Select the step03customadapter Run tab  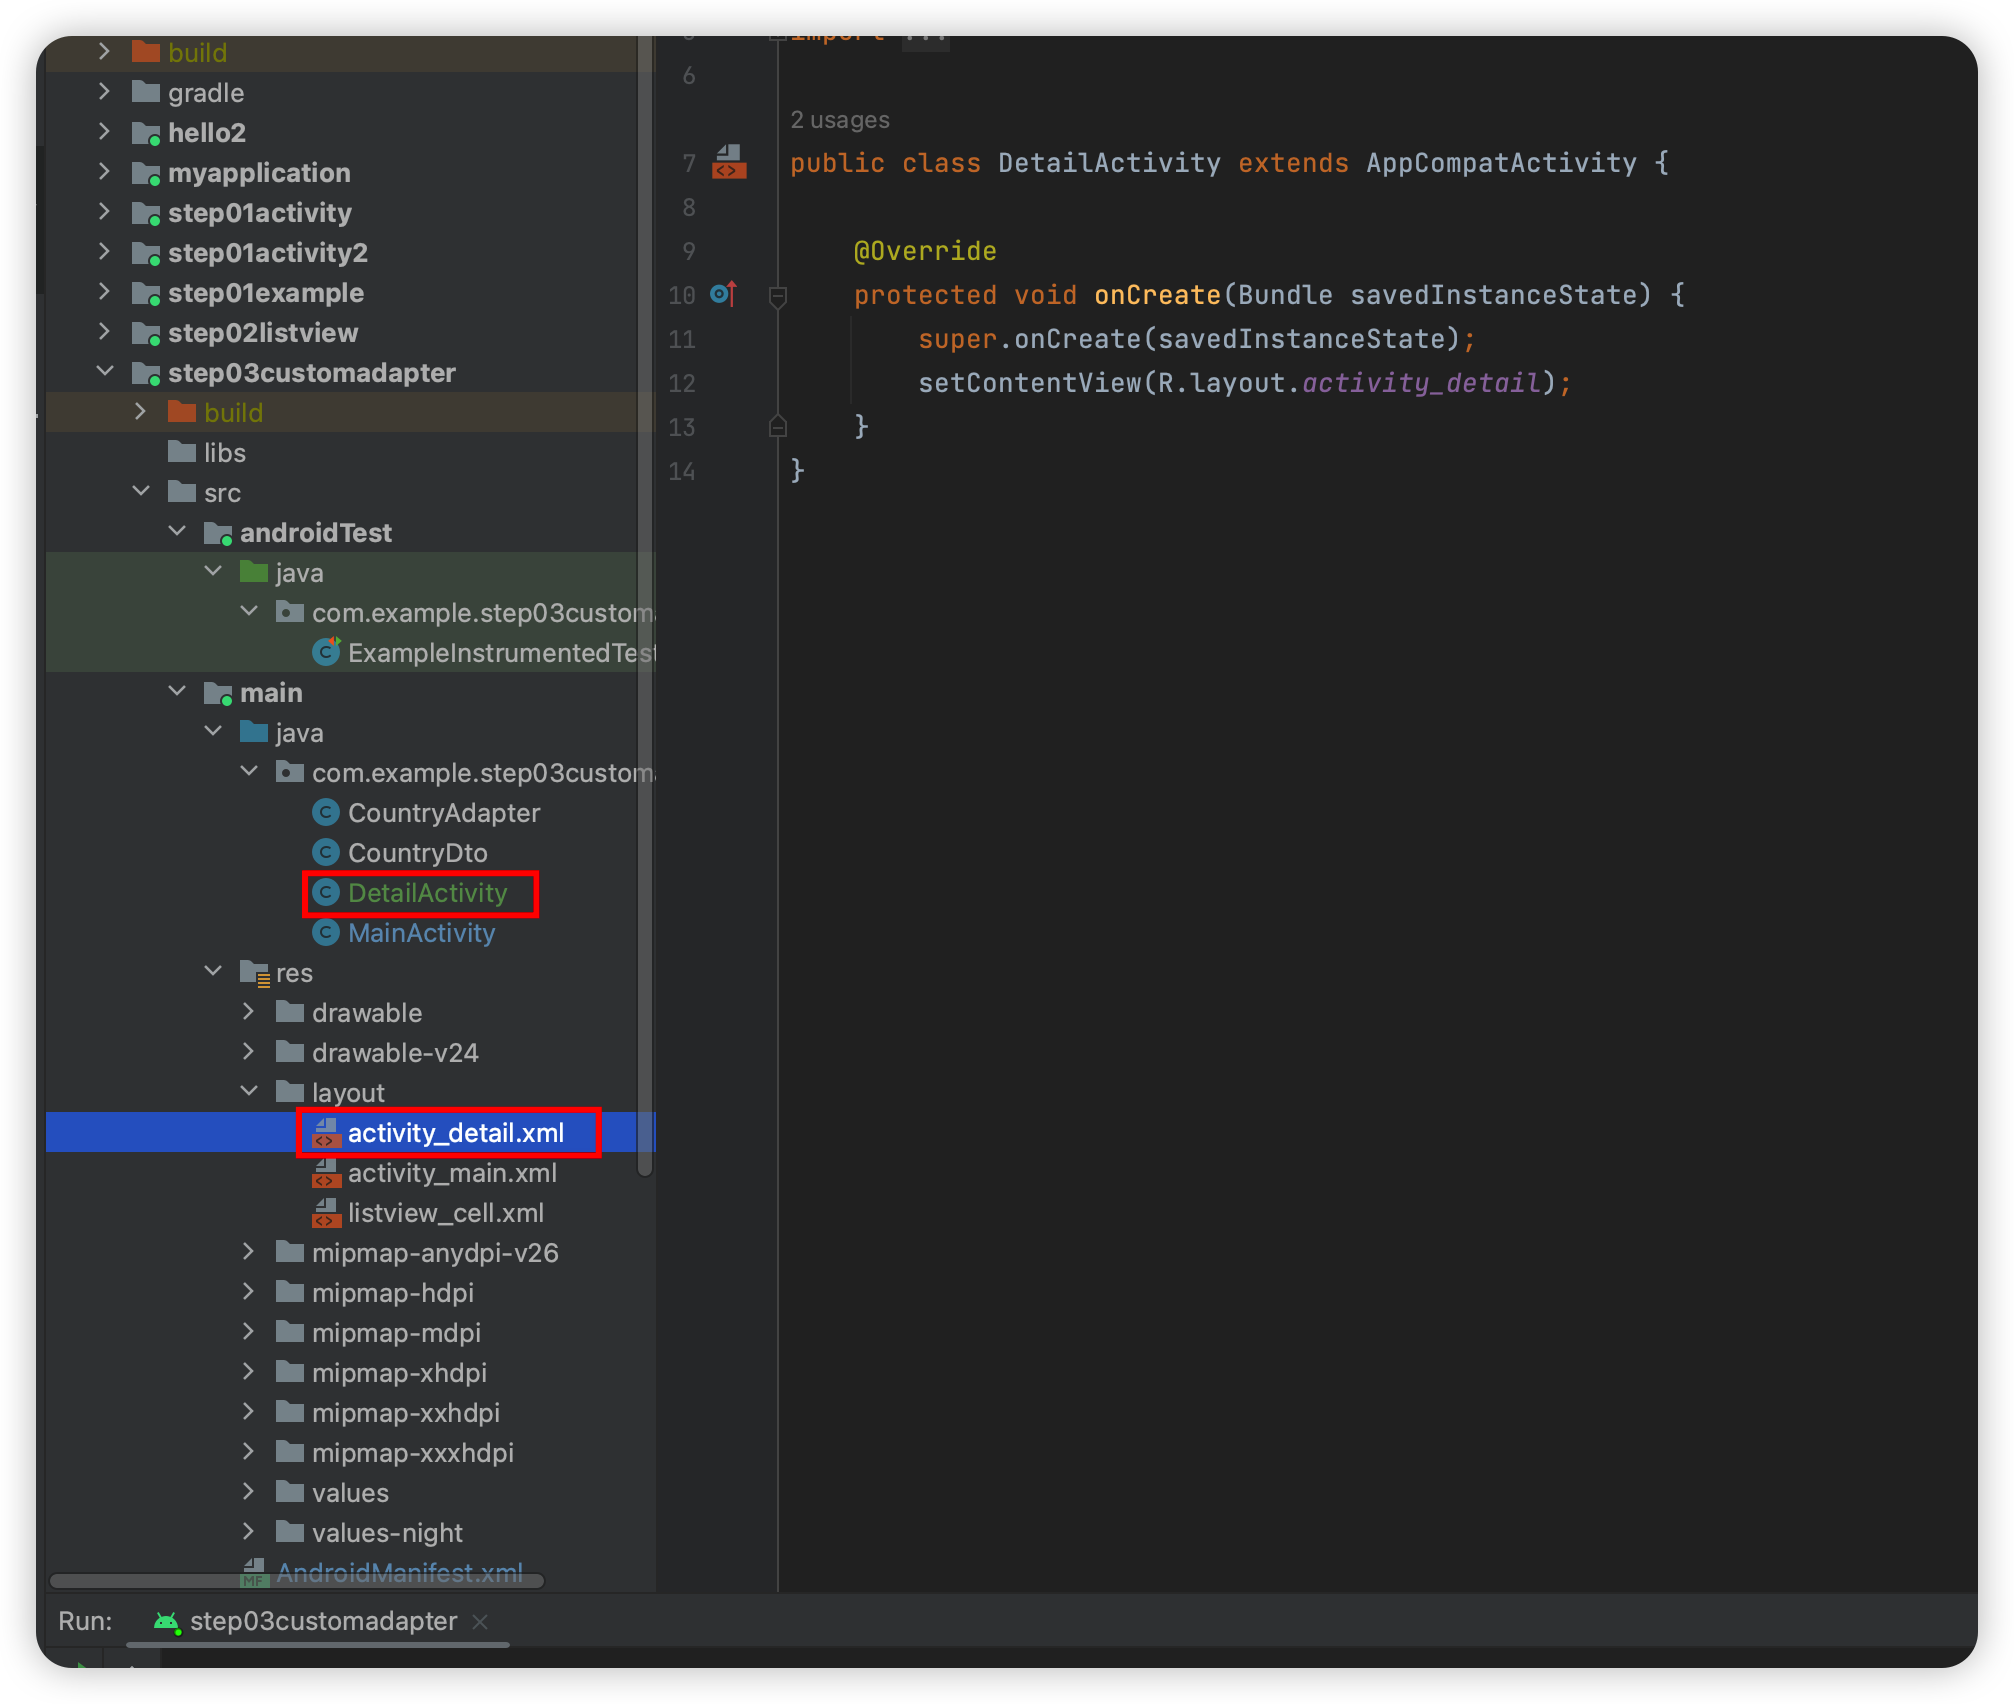tap(322, 1621)
